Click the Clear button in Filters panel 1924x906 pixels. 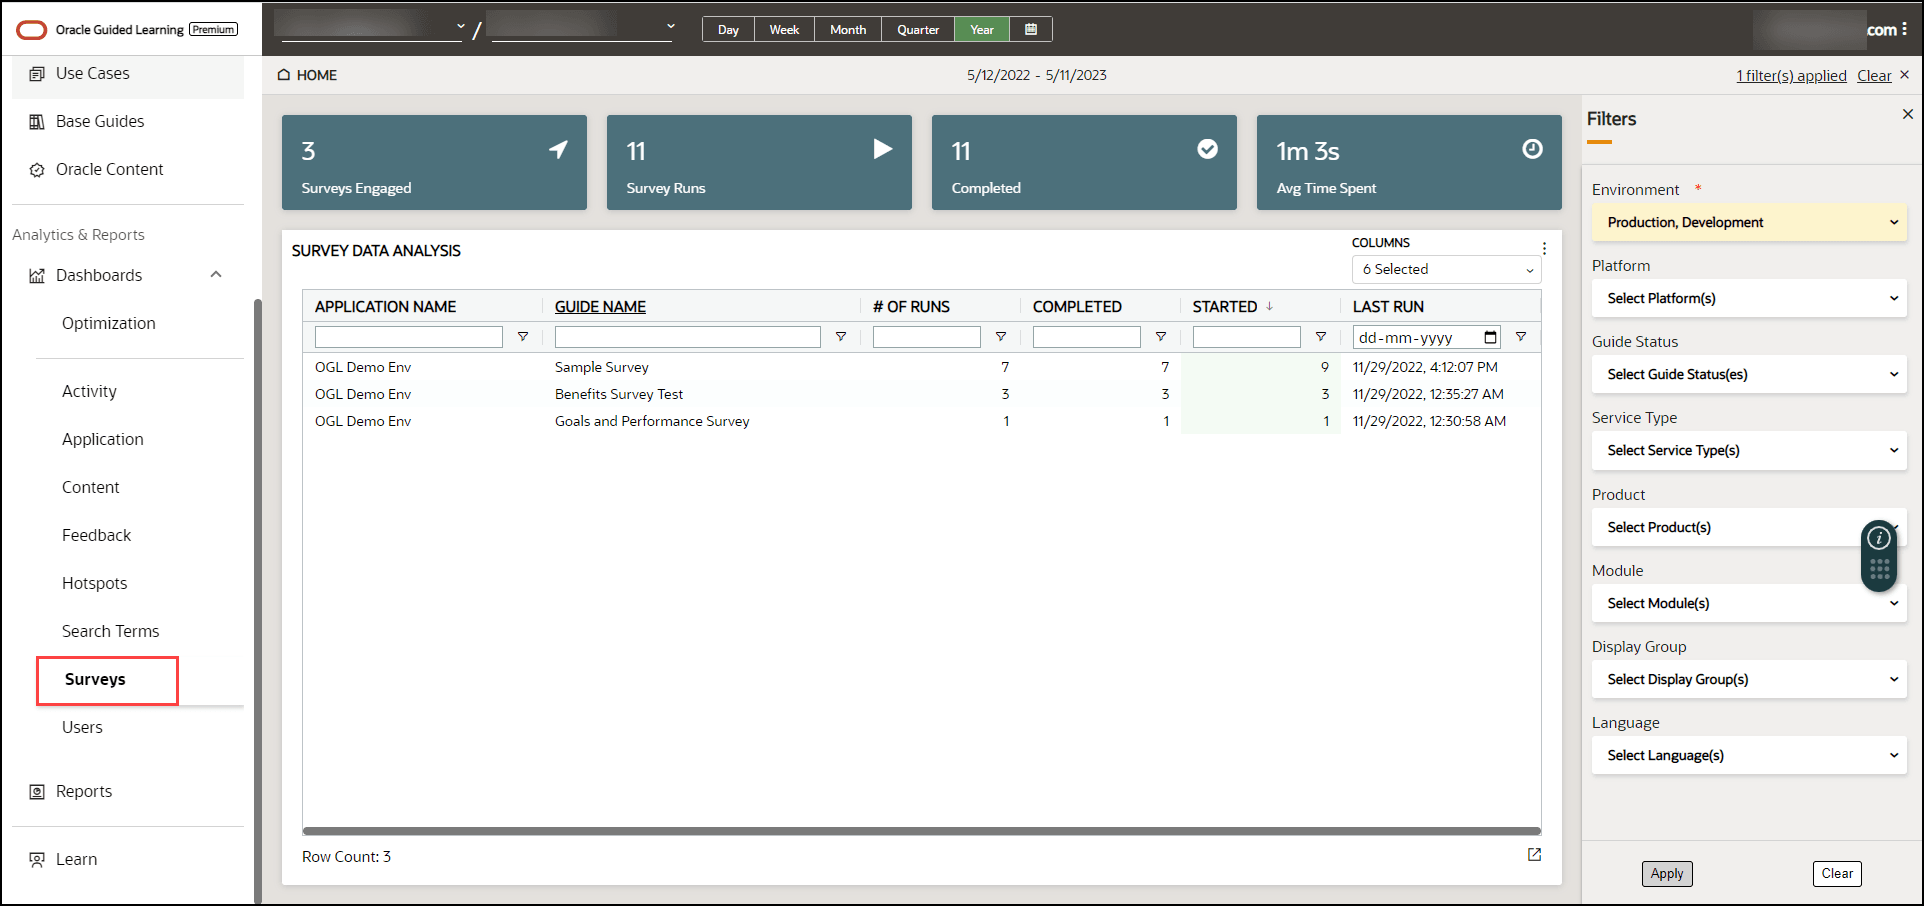click(1837, 874)
